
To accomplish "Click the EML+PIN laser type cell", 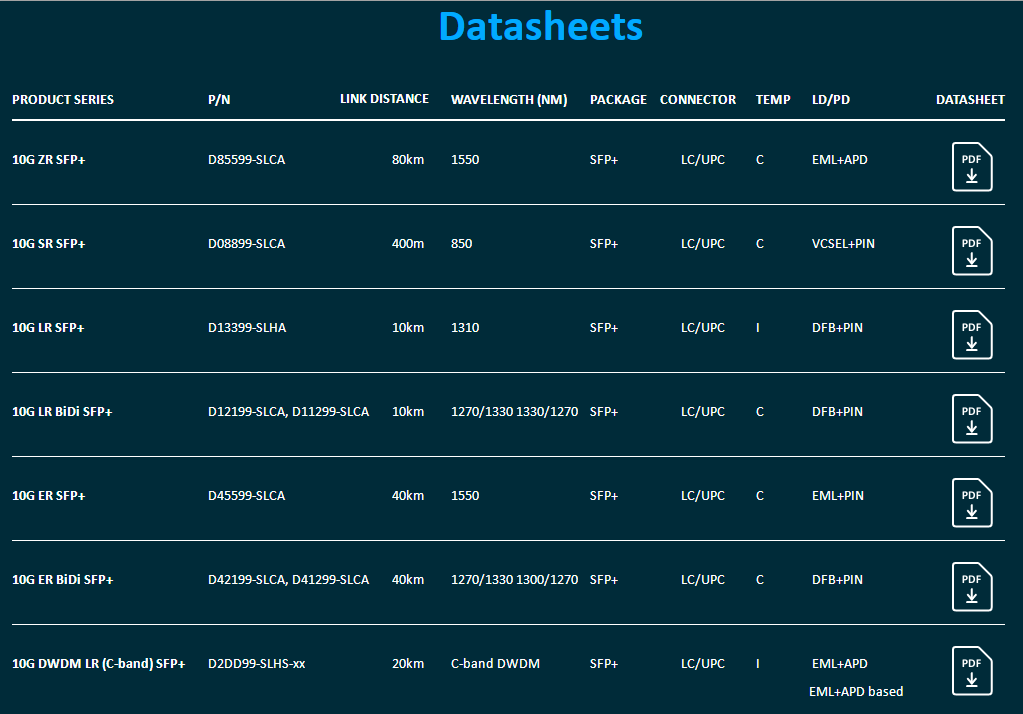I will click(x=838, y=496).
